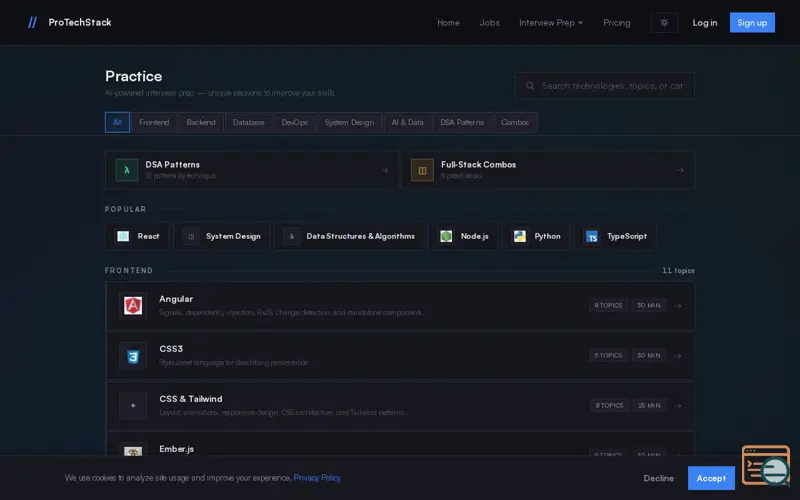This screenshot has width=800, height=500.
Task: Focus the Search technologies input field
Action: 604,86
